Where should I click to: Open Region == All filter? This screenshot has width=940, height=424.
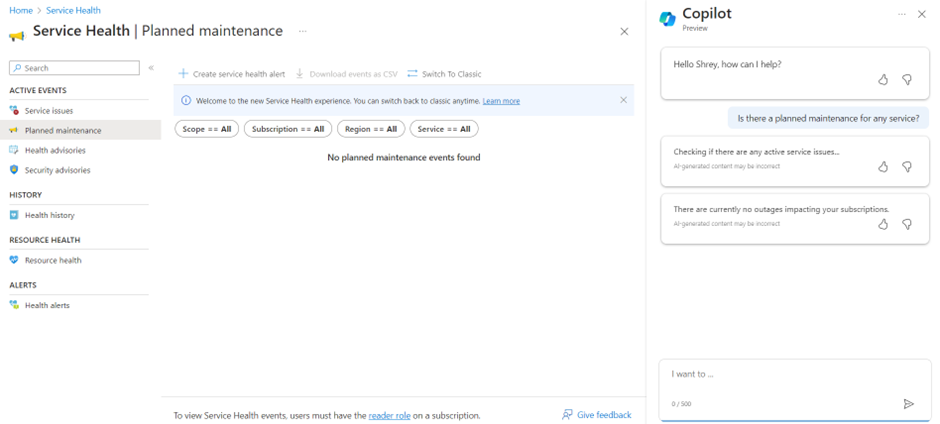click(x=371, y=129)
